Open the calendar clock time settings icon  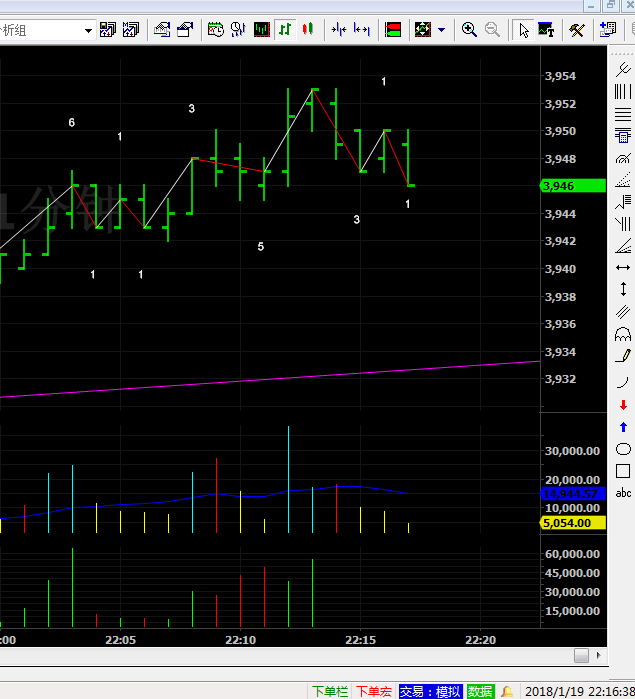click(x=216, y=30)
